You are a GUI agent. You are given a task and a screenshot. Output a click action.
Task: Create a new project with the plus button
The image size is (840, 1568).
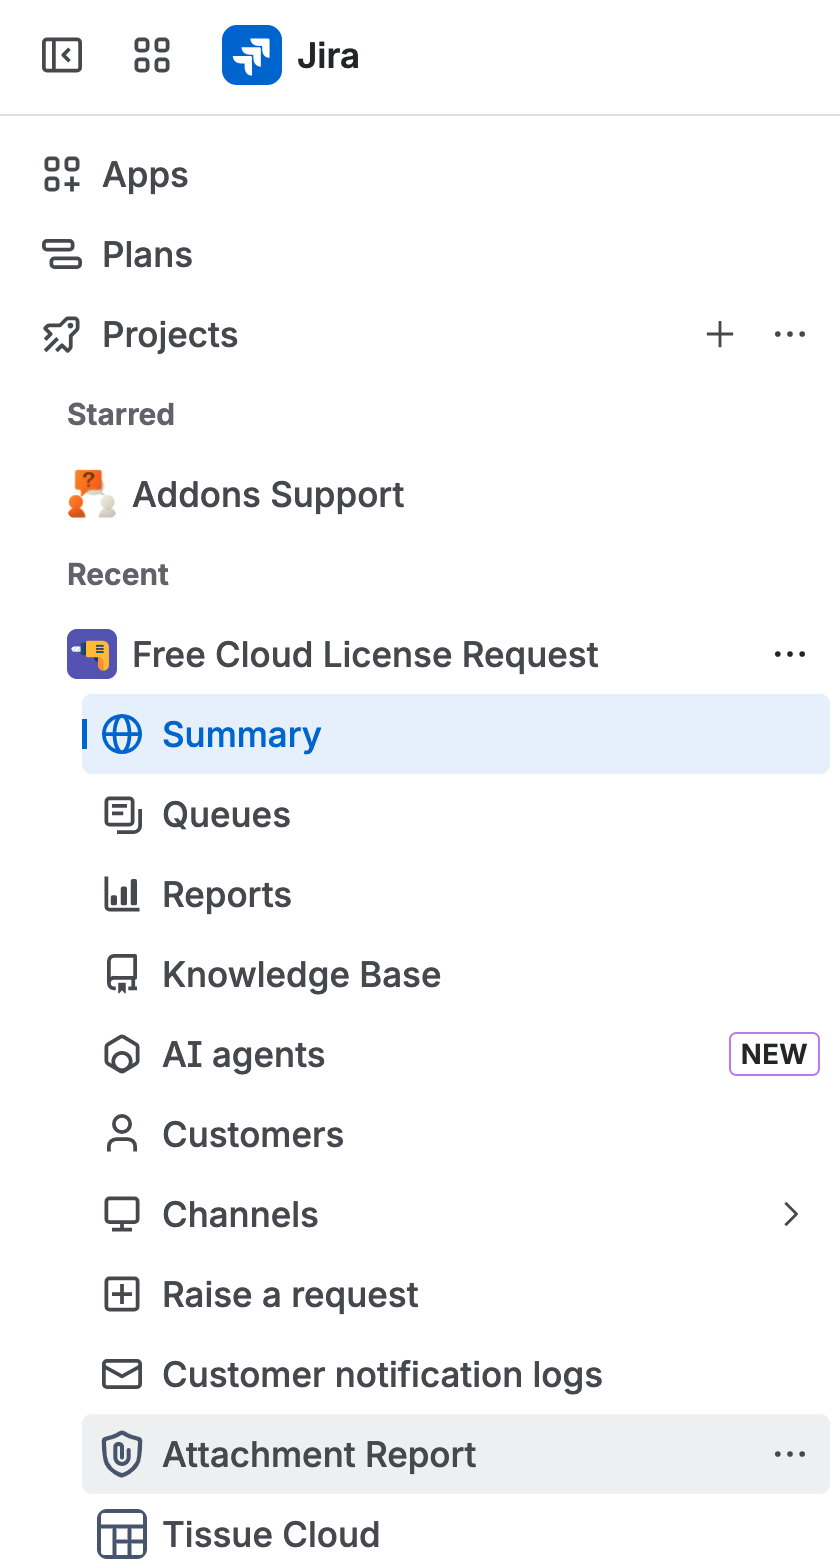pos(719,334)
